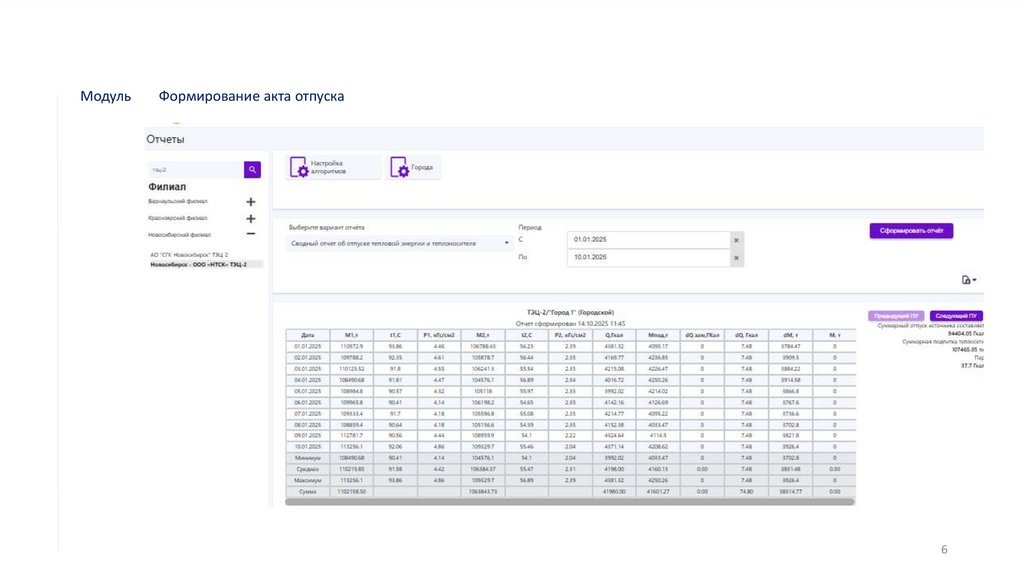The height and width of the screenshot is (574, 1024).
Task: Collapse the Новосибирский филиал branch
Action: tap(251, 234)
